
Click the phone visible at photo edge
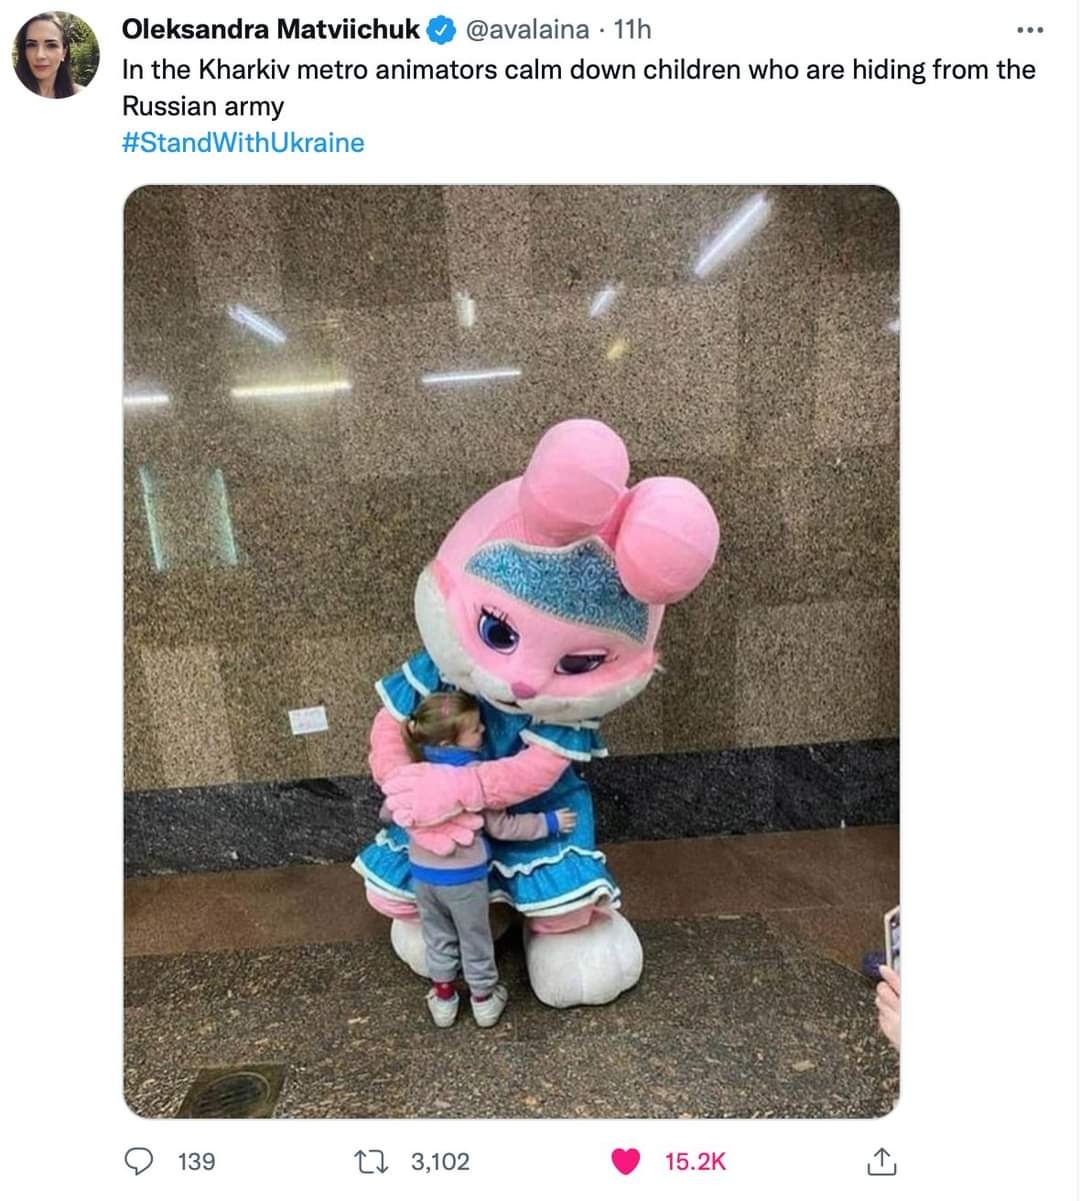(x=890, y=940)
